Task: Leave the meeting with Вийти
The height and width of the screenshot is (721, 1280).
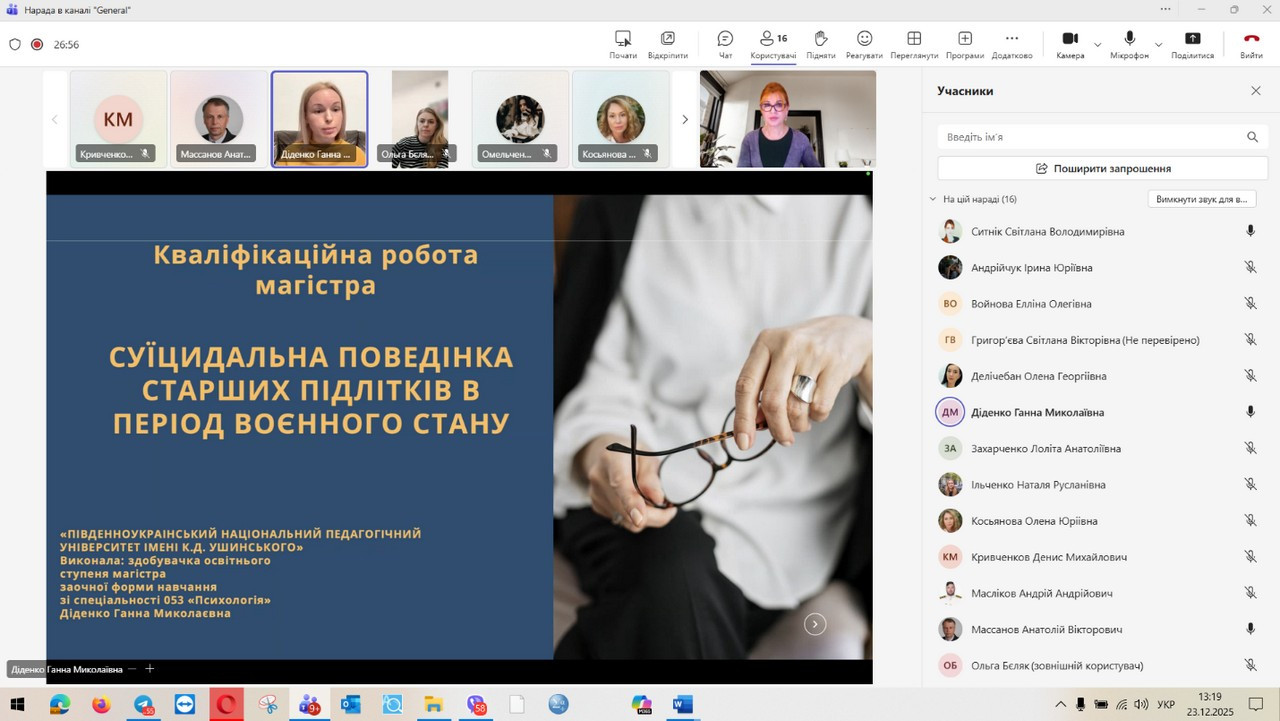Action: (1251, 44)
